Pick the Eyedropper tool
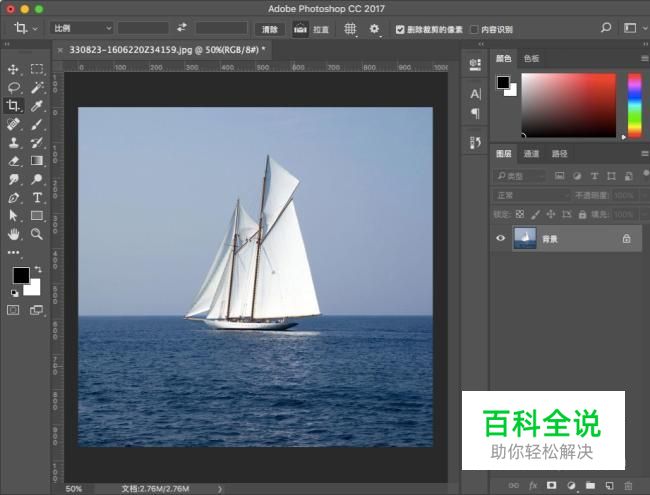Image resolution: width=650 pixels, height=495 pixels. (x=37, y=106)
